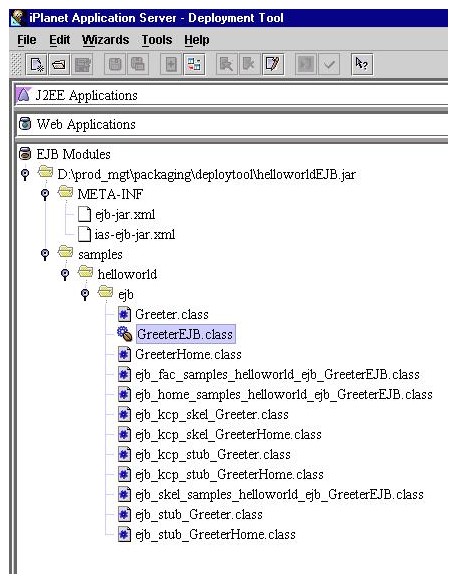Click the samples folder icon
Image resolution: width=457 pixels, height=583 pixels.
pos(66,252)
